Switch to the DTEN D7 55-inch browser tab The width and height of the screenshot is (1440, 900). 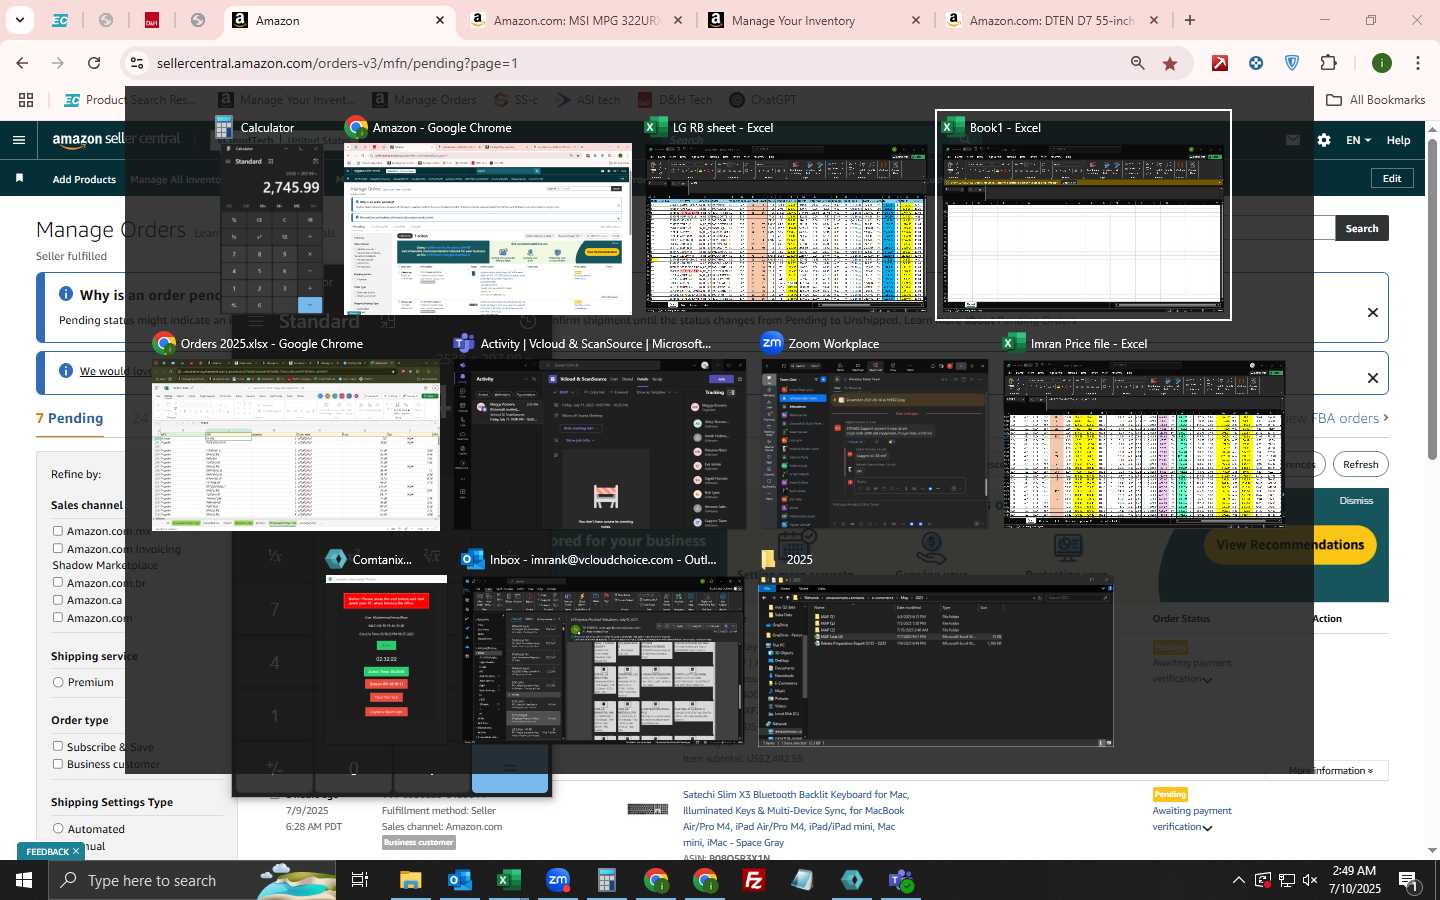pyautogui.click(x=1053, y=20)
